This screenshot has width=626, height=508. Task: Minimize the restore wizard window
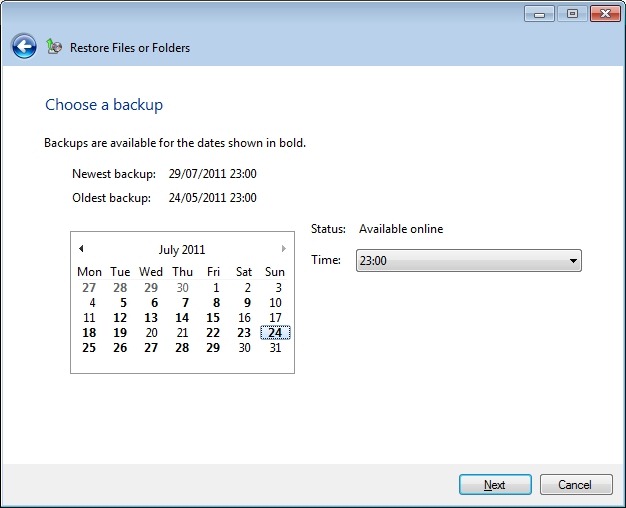(540, 14)
